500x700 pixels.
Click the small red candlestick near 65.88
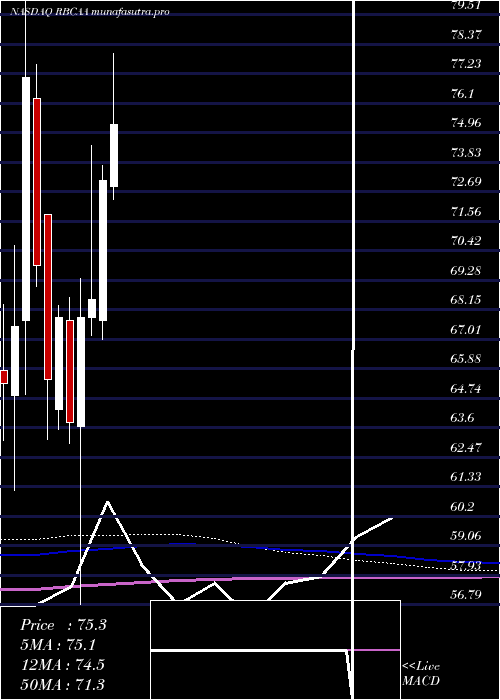tap(4, 377)
